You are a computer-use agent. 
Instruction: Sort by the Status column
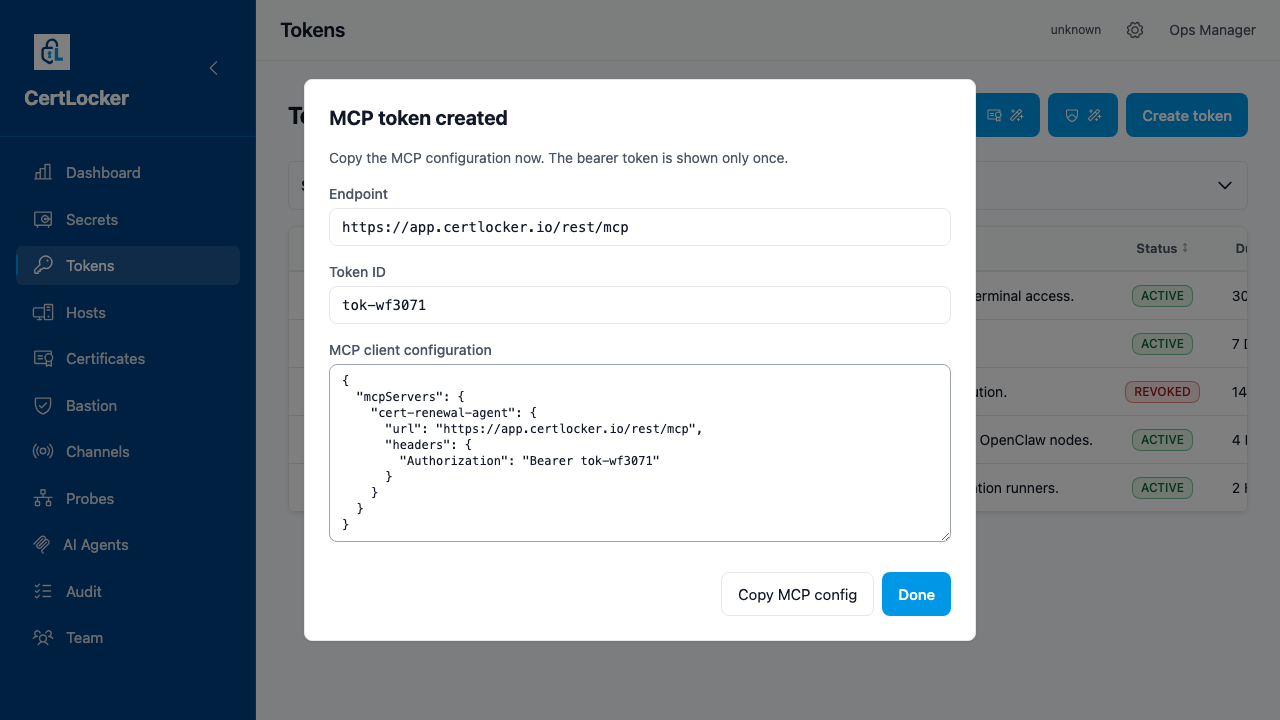(x=1162, y=248)
